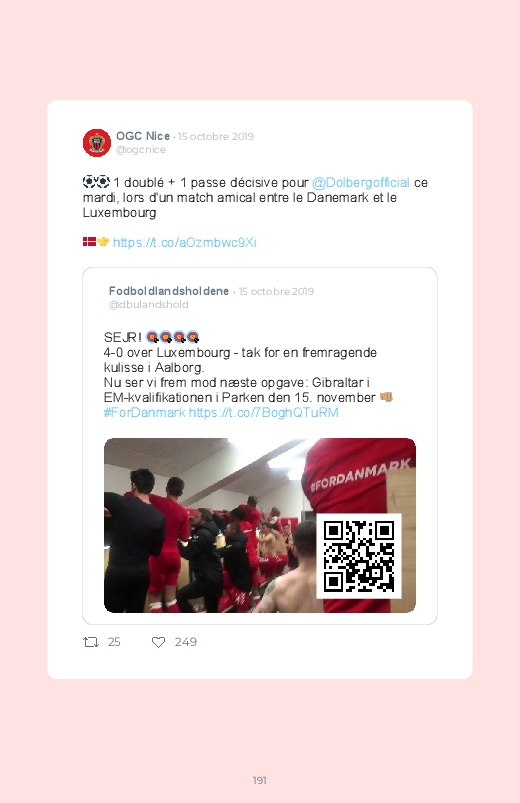This screenshot has height=803, width=520.
Task: Click the Fodboldlandsholdene account name
Action: pyautogui.click(x=169, y=291)
